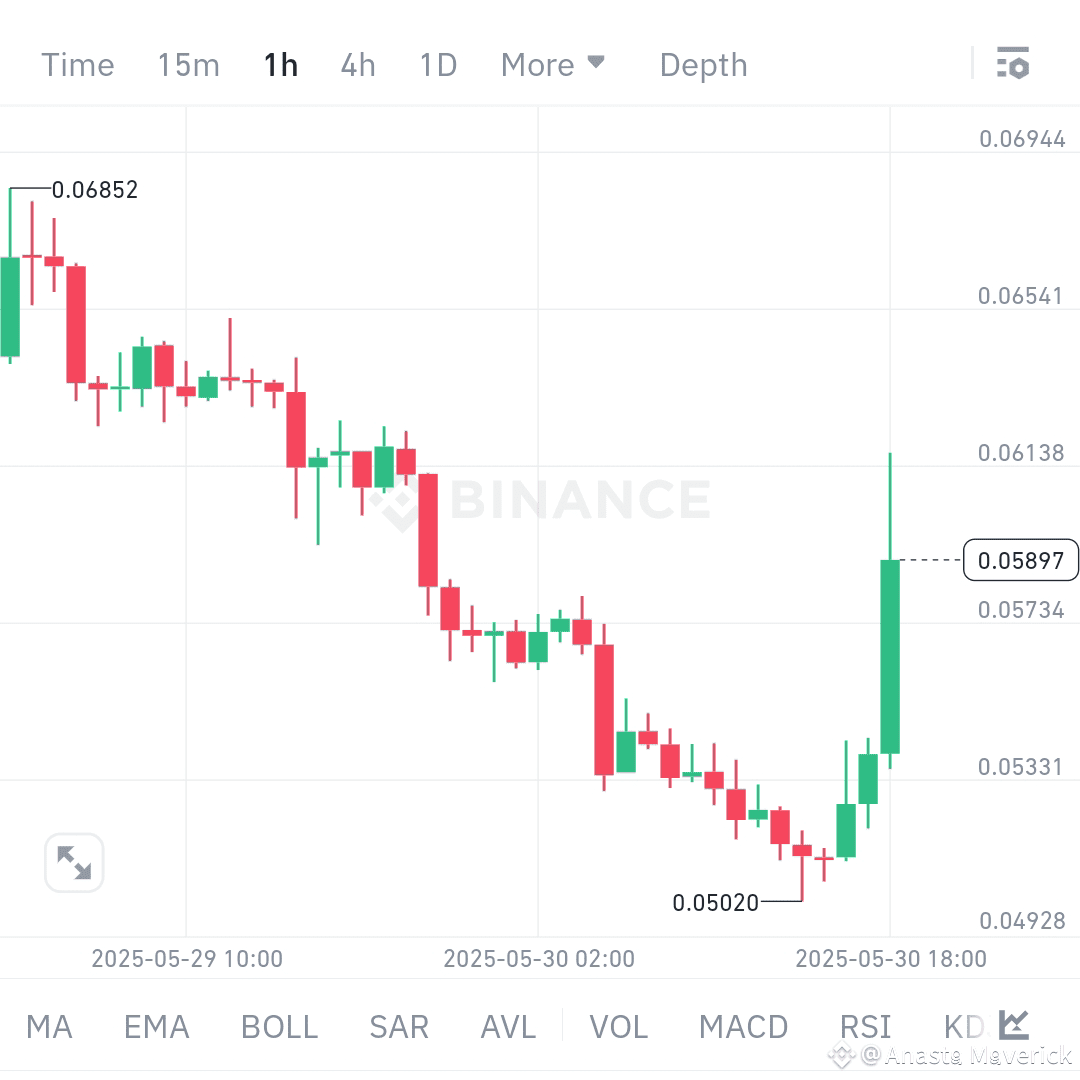Apply the SAR indicator
The width and height of the screenshot is (1080, 1080).
point(398,1026)
